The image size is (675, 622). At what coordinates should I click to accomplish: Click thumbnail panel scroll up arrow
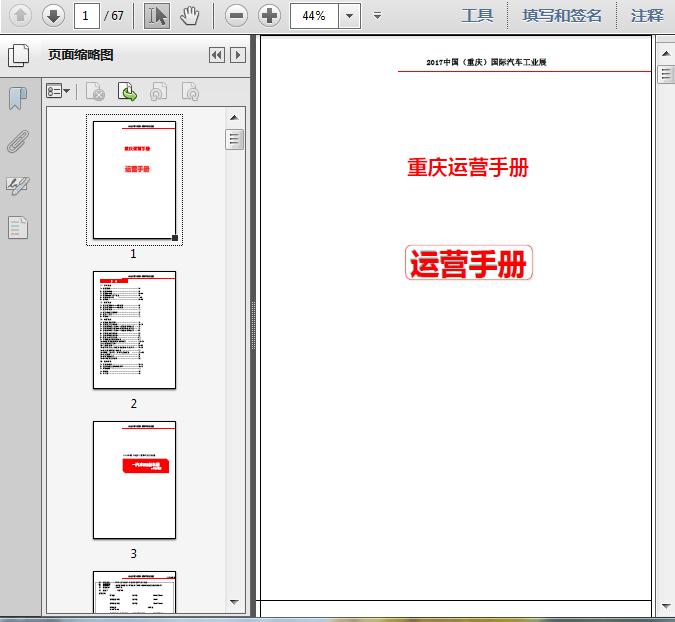tap(234, 117)
